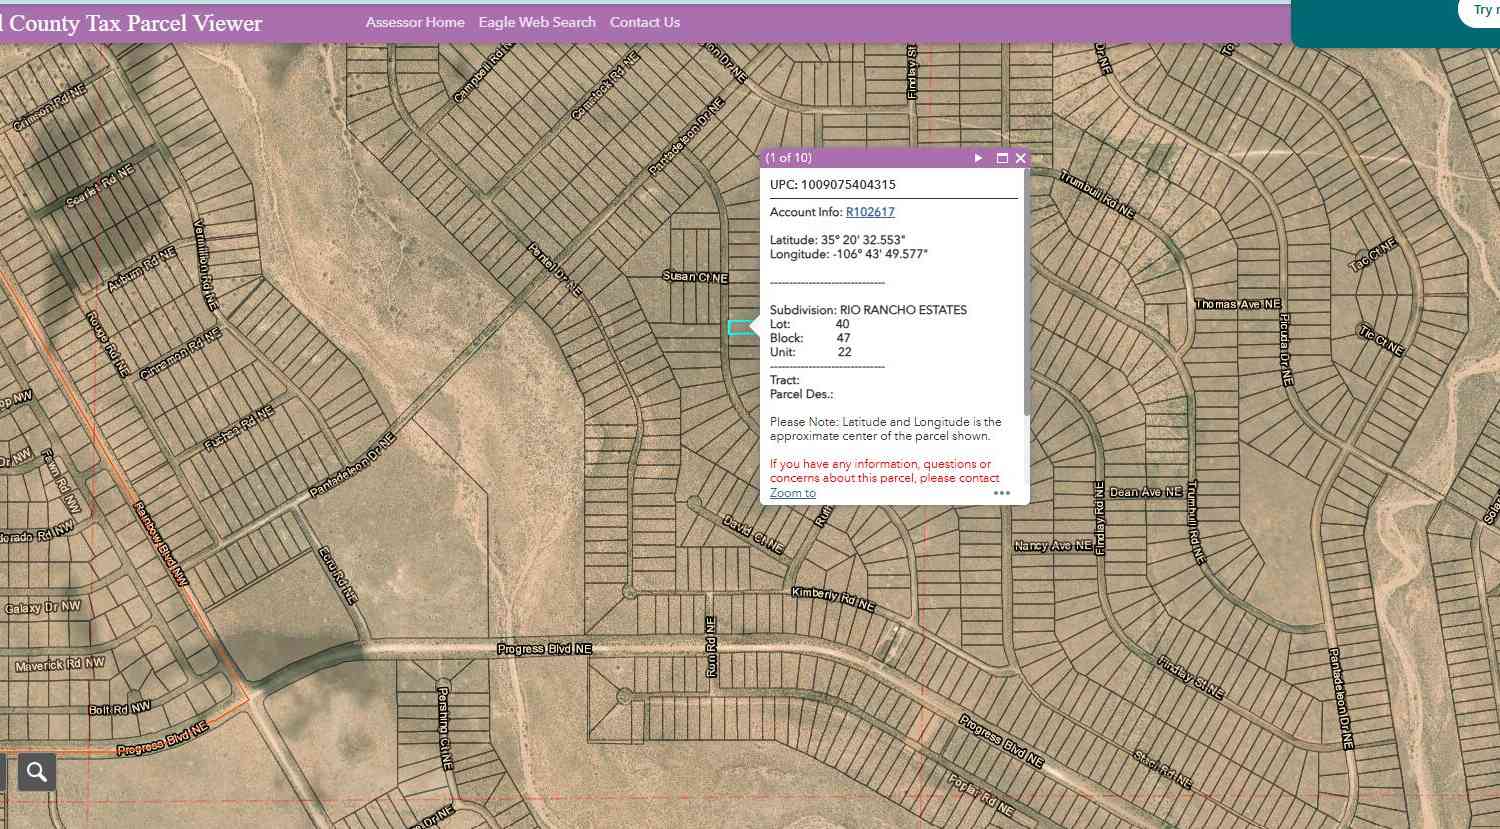Click the Longitude value line
Screen dimensions: 1500x829
849,254
